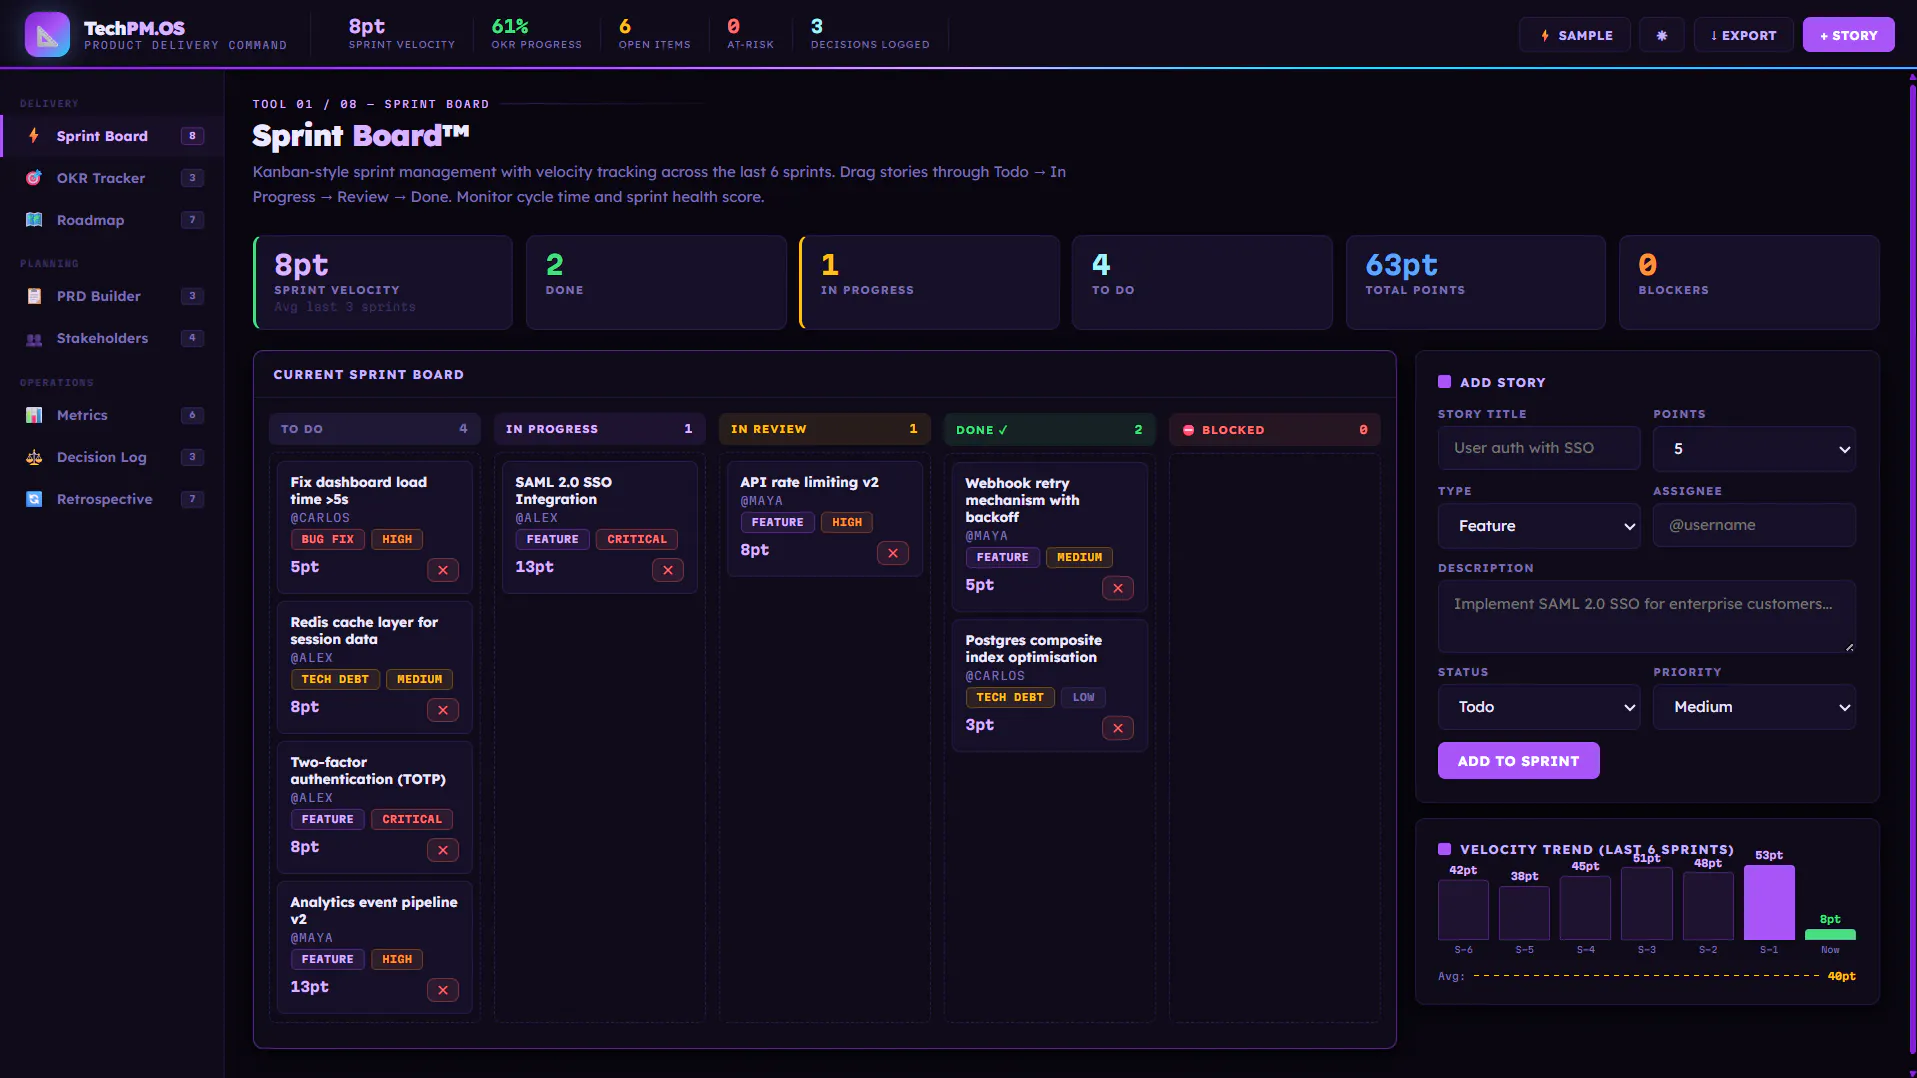
Task: Click the OKR Tracker target icon
Action: (34, 178)
